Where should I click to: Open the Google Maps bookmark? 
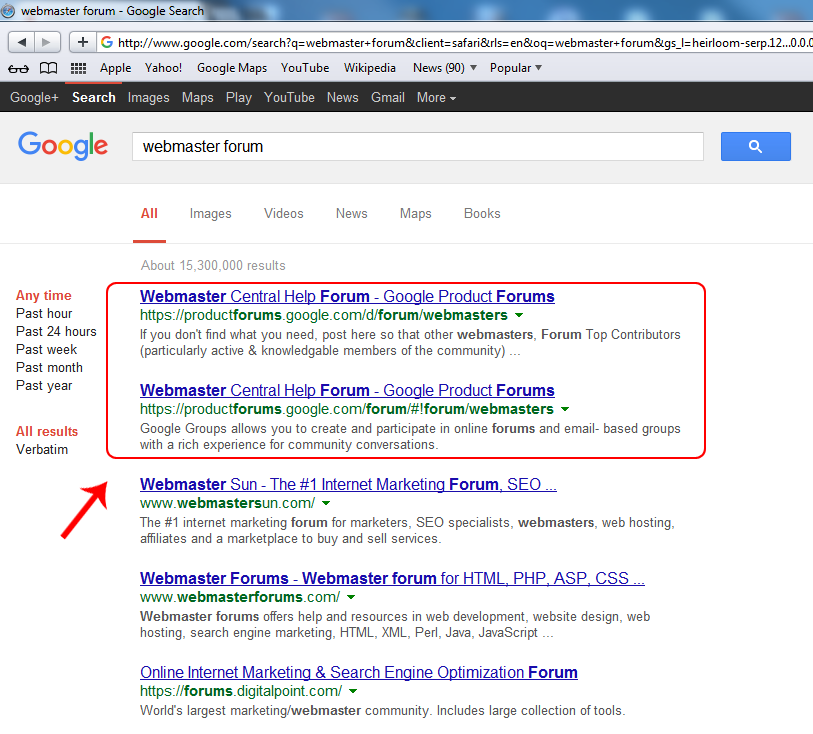click(x=232, y=68)
